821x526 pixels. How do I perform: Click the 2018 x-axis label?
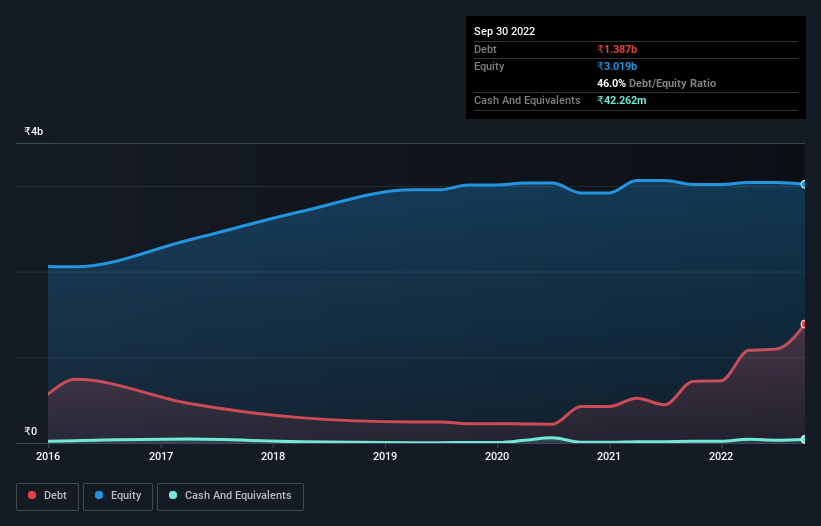273,456
